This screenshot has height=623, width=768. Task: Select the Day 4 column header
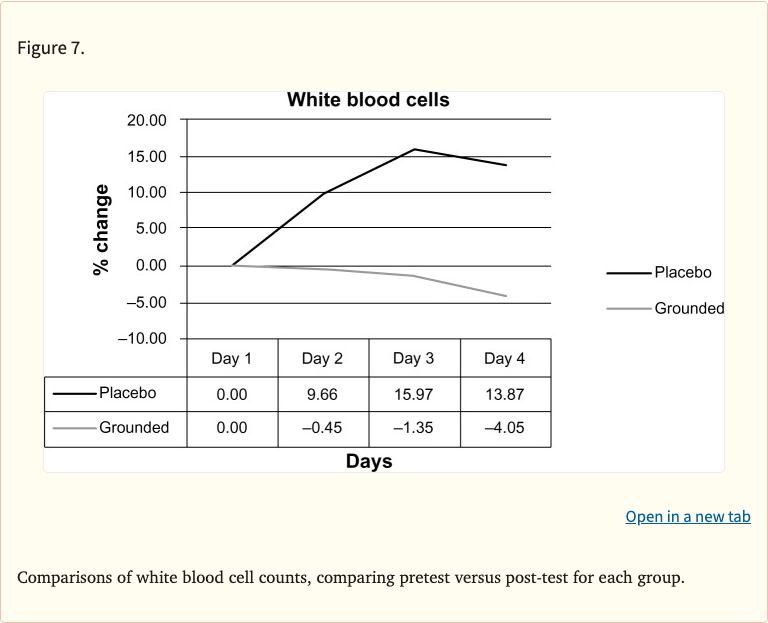[504, 358]
